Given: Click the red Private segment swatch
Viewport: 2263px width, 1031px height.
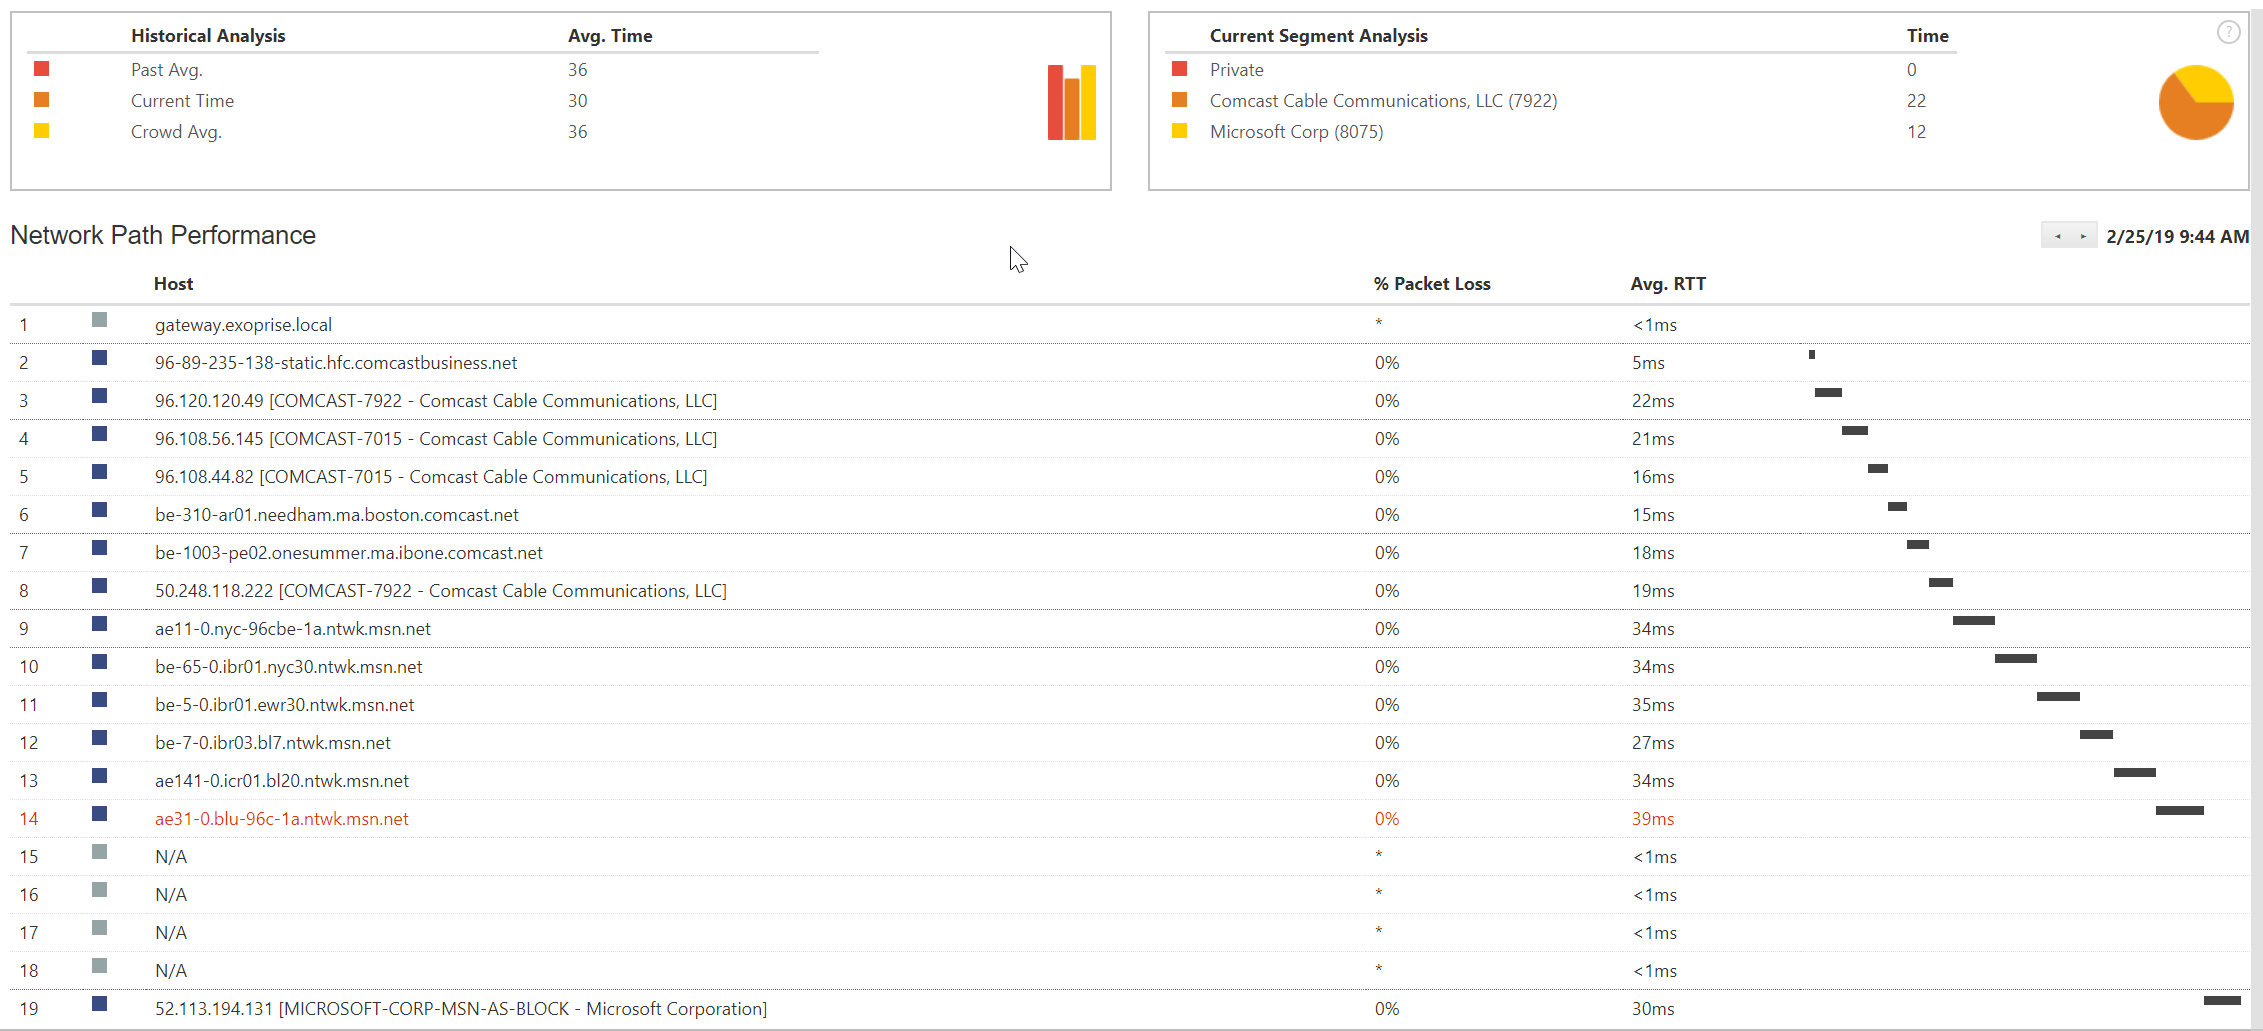Looking at the screenshot, I should pos(1179,68).
